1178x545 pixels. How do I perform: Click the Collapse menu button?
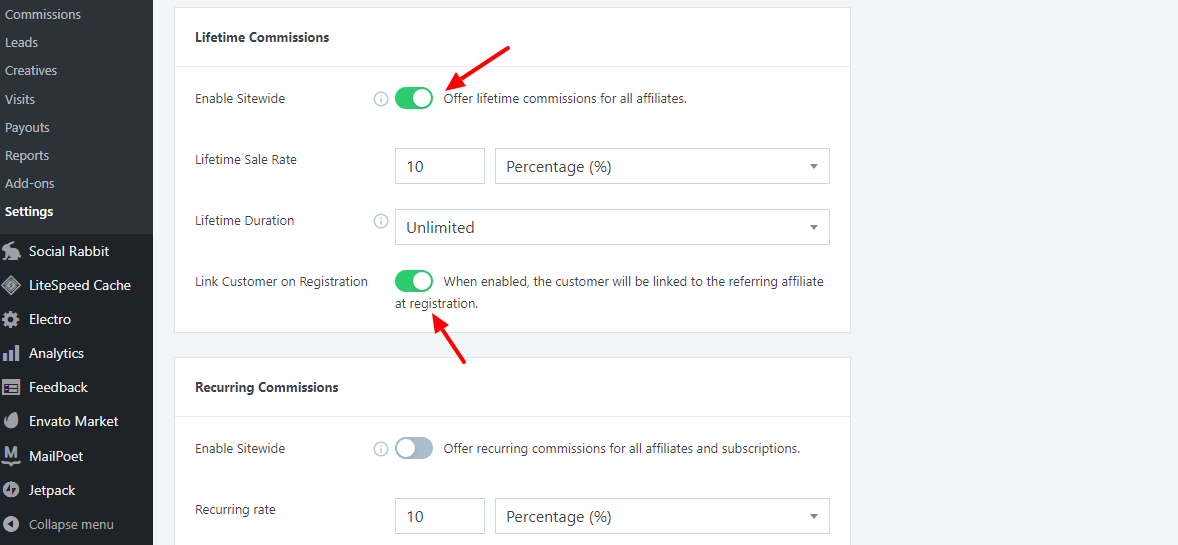pyautogui.click(x=70, y=524)
